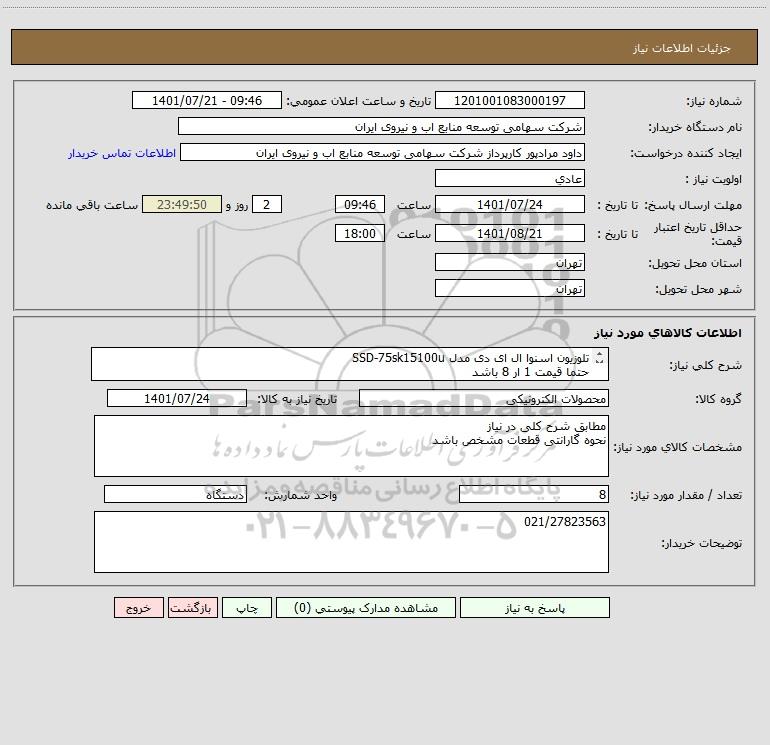This screenshot has height=745, width=770.
Task: Open اطلاعات تماس خریدار link
Action: [122, 153]
